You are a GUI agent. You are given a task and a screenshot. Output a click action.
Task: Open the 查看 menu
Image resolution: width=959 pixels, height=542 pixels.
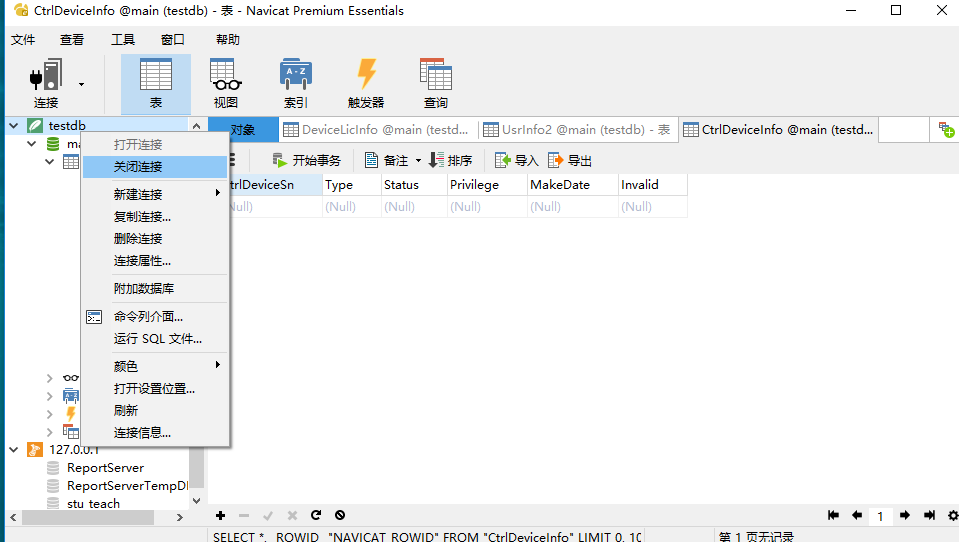(72, 40)
